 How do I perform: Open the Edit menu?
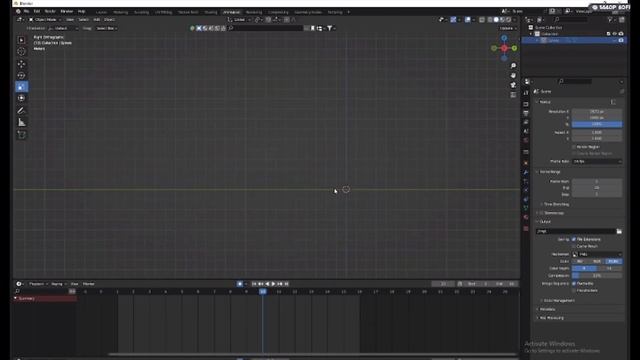coord(37,11)
